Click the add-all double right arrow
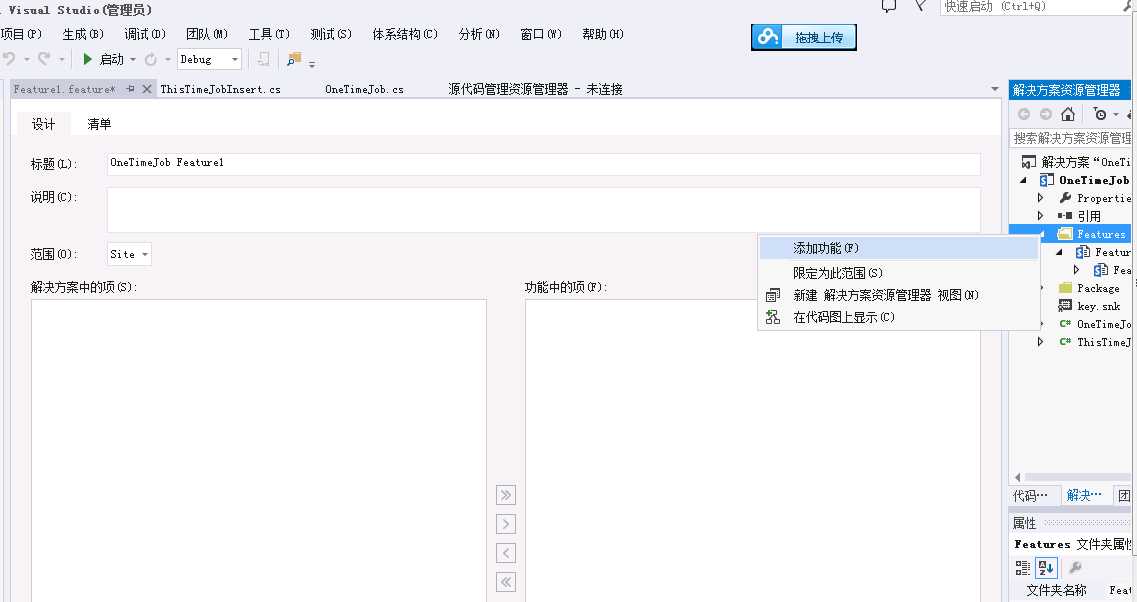The image size is (1137, 602). (x=505, y=495)
